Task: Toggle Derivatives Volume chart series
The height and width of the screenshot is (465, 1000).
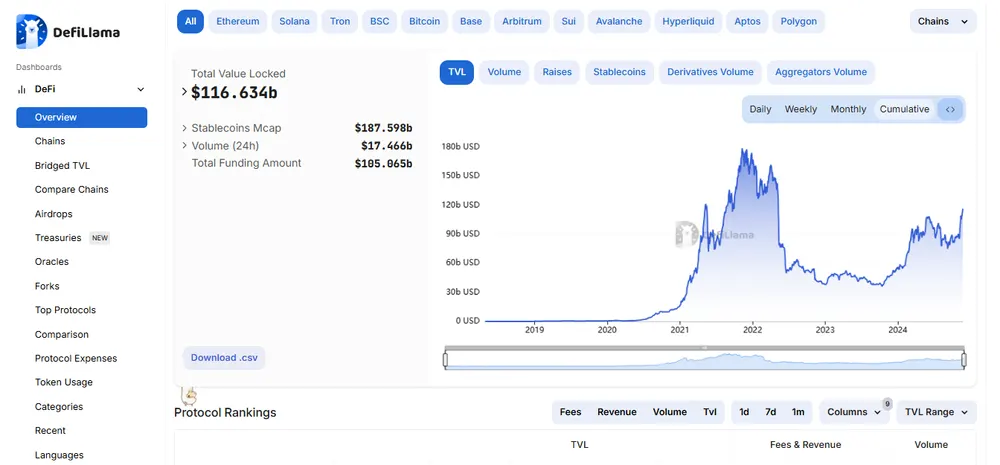Action: pos(710,72)
